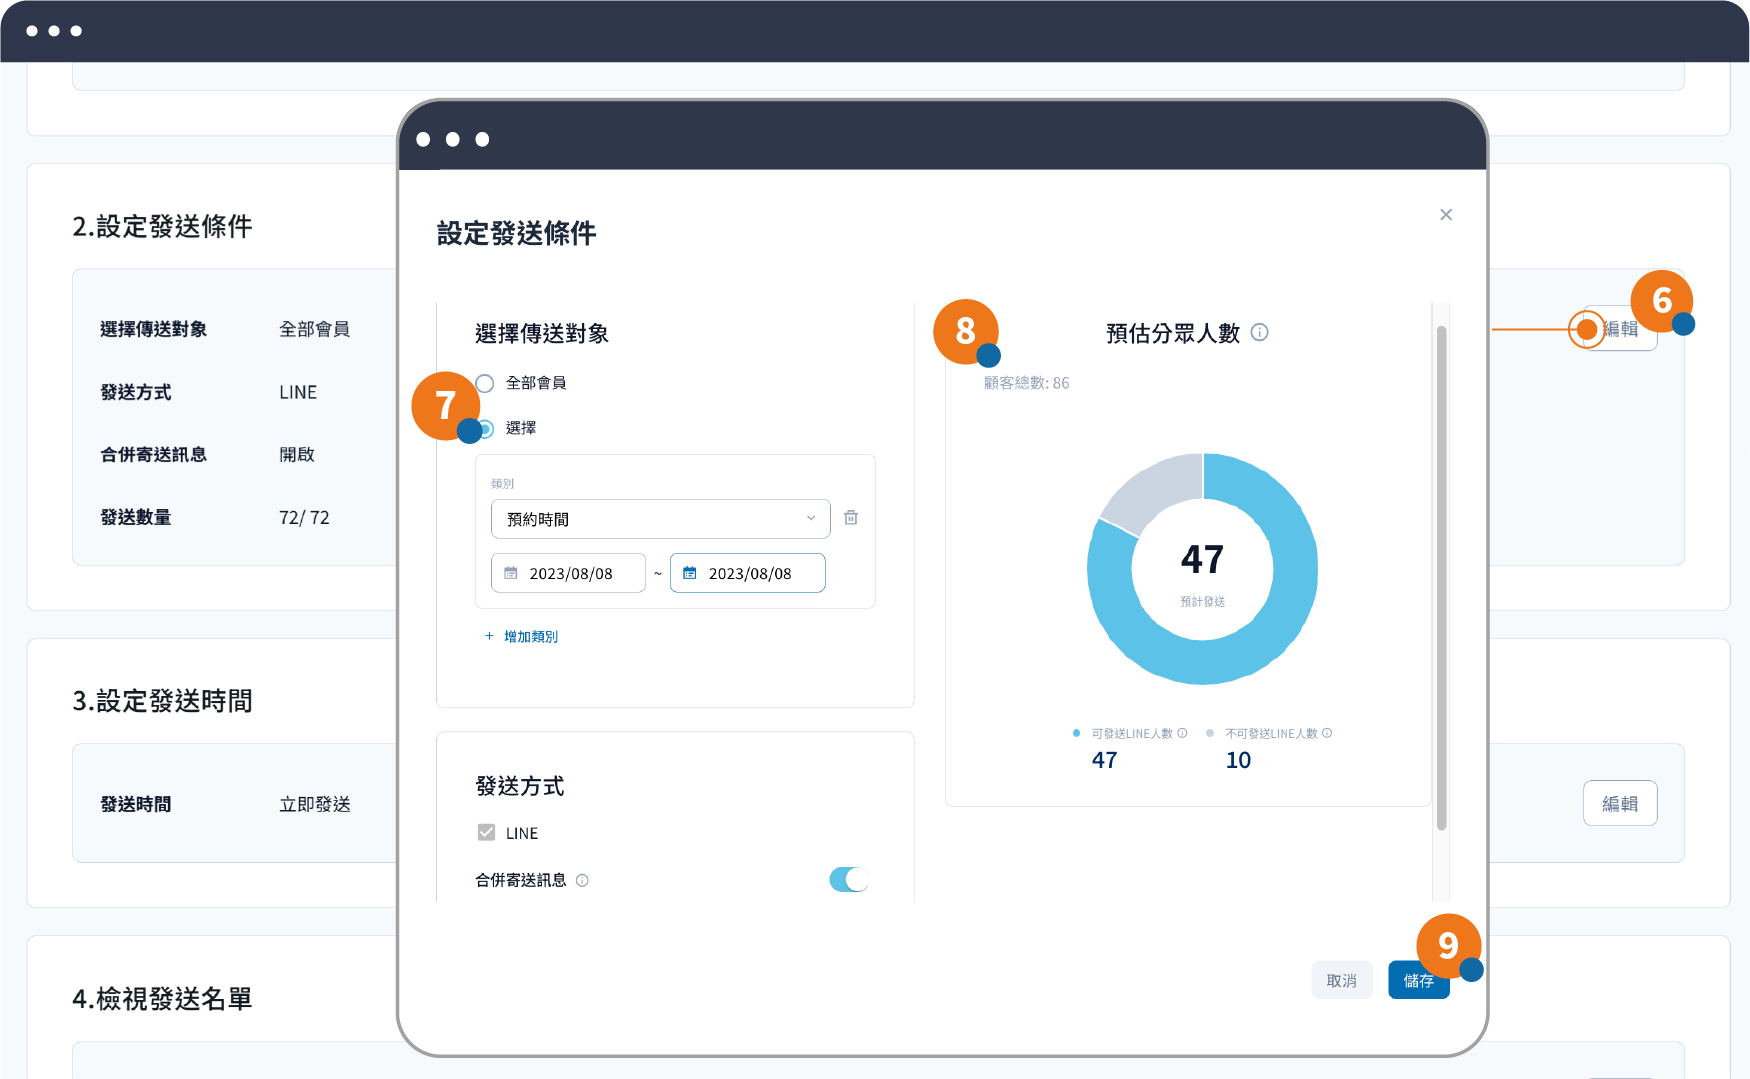Select the 選擇 radio option

click(487, 429)
